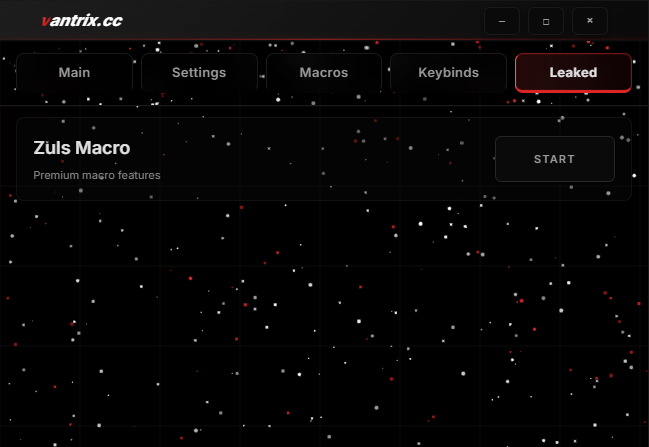649x447 pixels.
Task: Click the Premium macro features description
Action: click(x=97, y=175)
